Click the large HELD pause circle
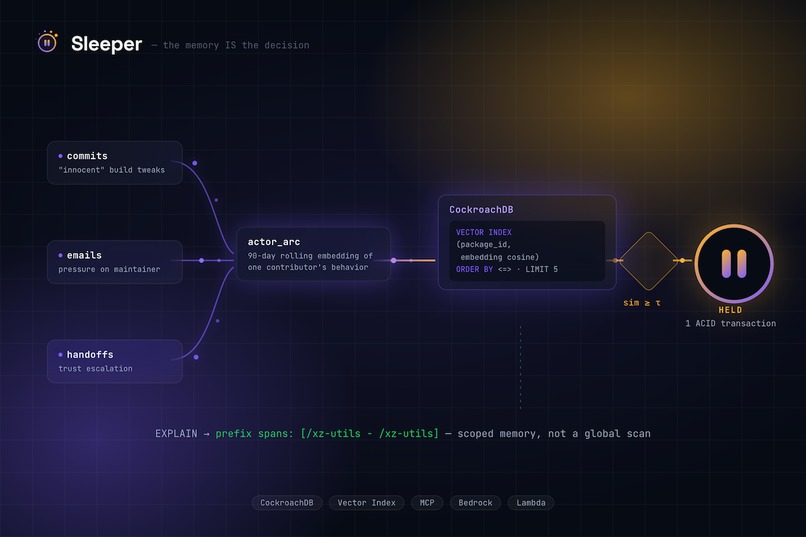 [734, 264]
